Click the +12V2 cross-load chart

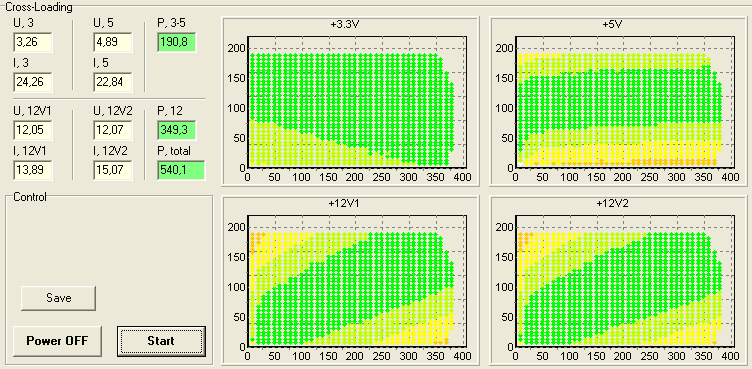pyautogui.click(x=618, y=280)
